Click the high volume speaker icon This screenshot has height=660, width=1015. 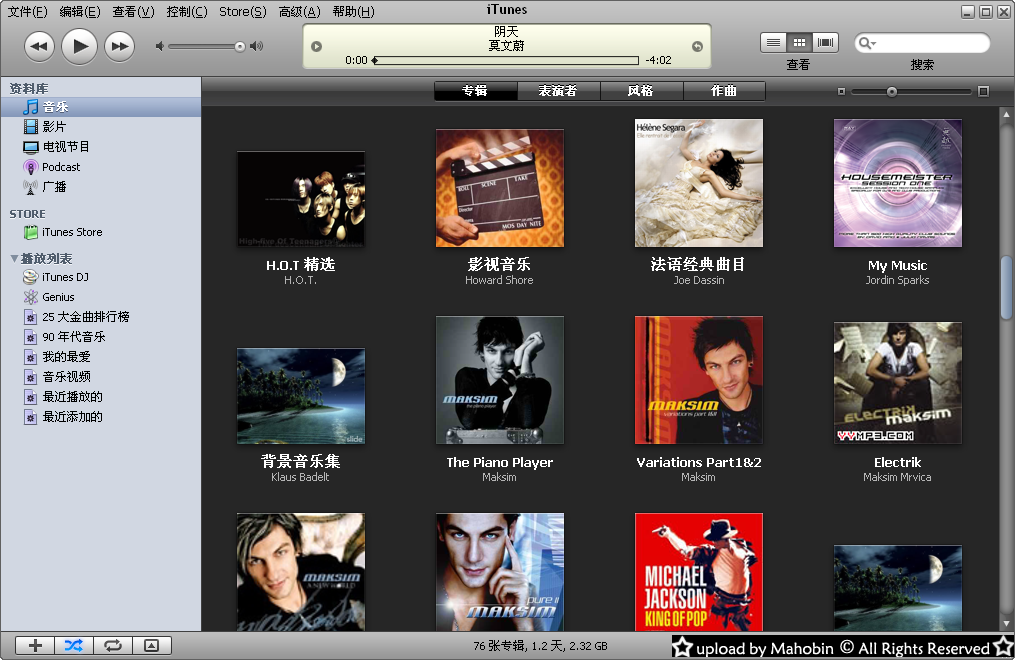[x=257, y=46]
